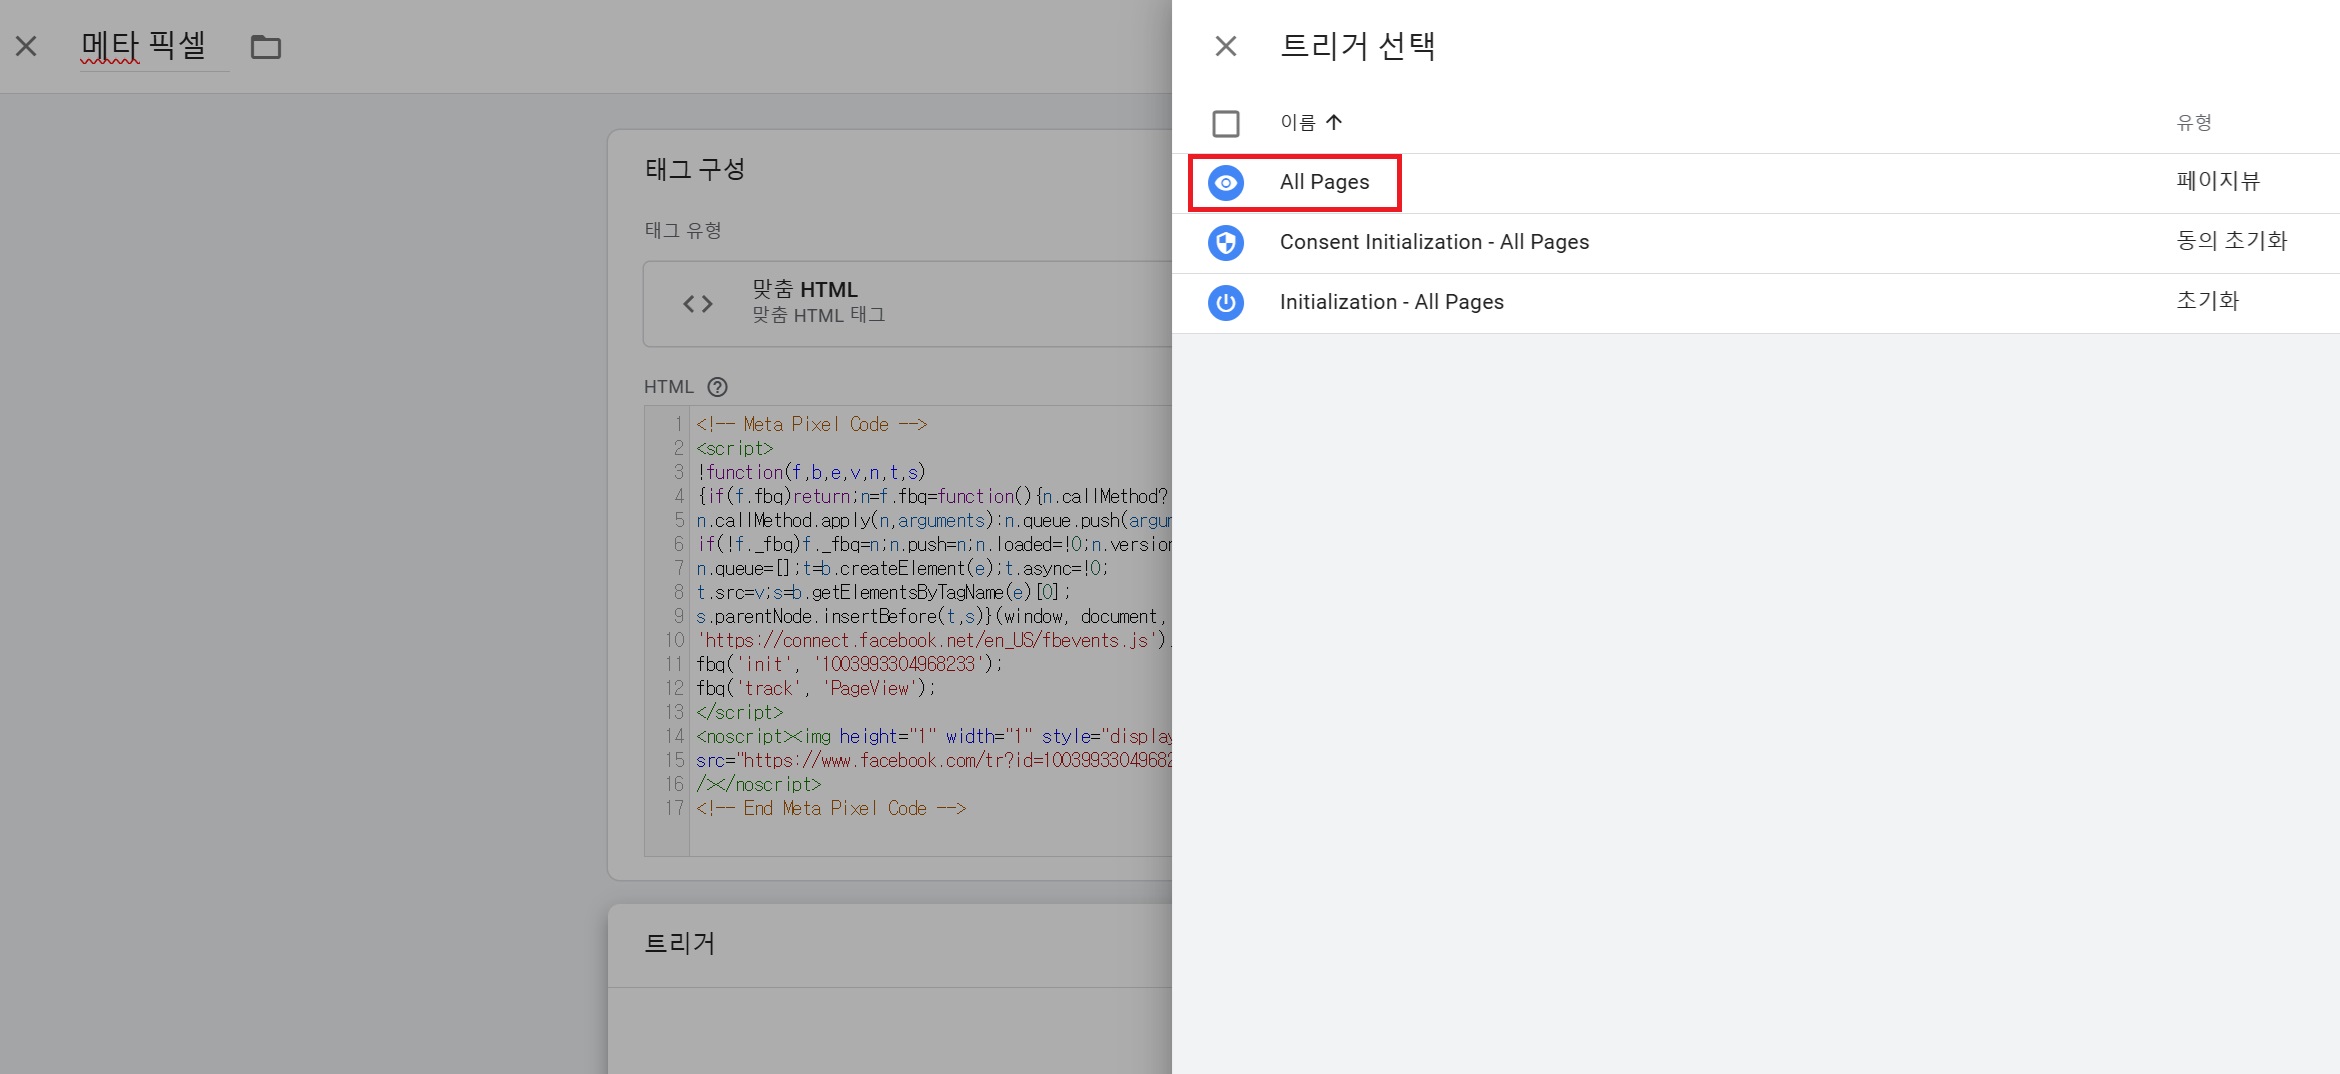
Task: Click the fbq('init' code line
Action: [x=849, y=664]
